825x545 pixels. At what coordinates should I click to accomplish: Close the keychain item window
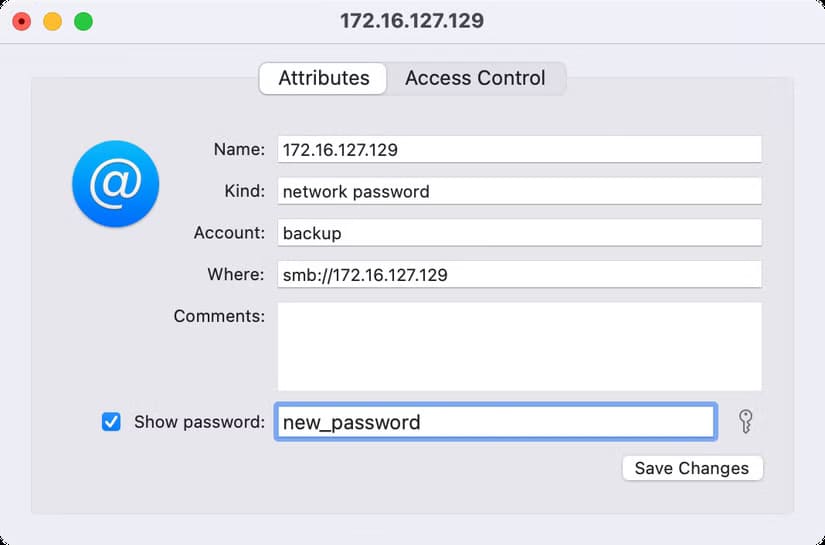pyautogui.click(x=21, y=21)
